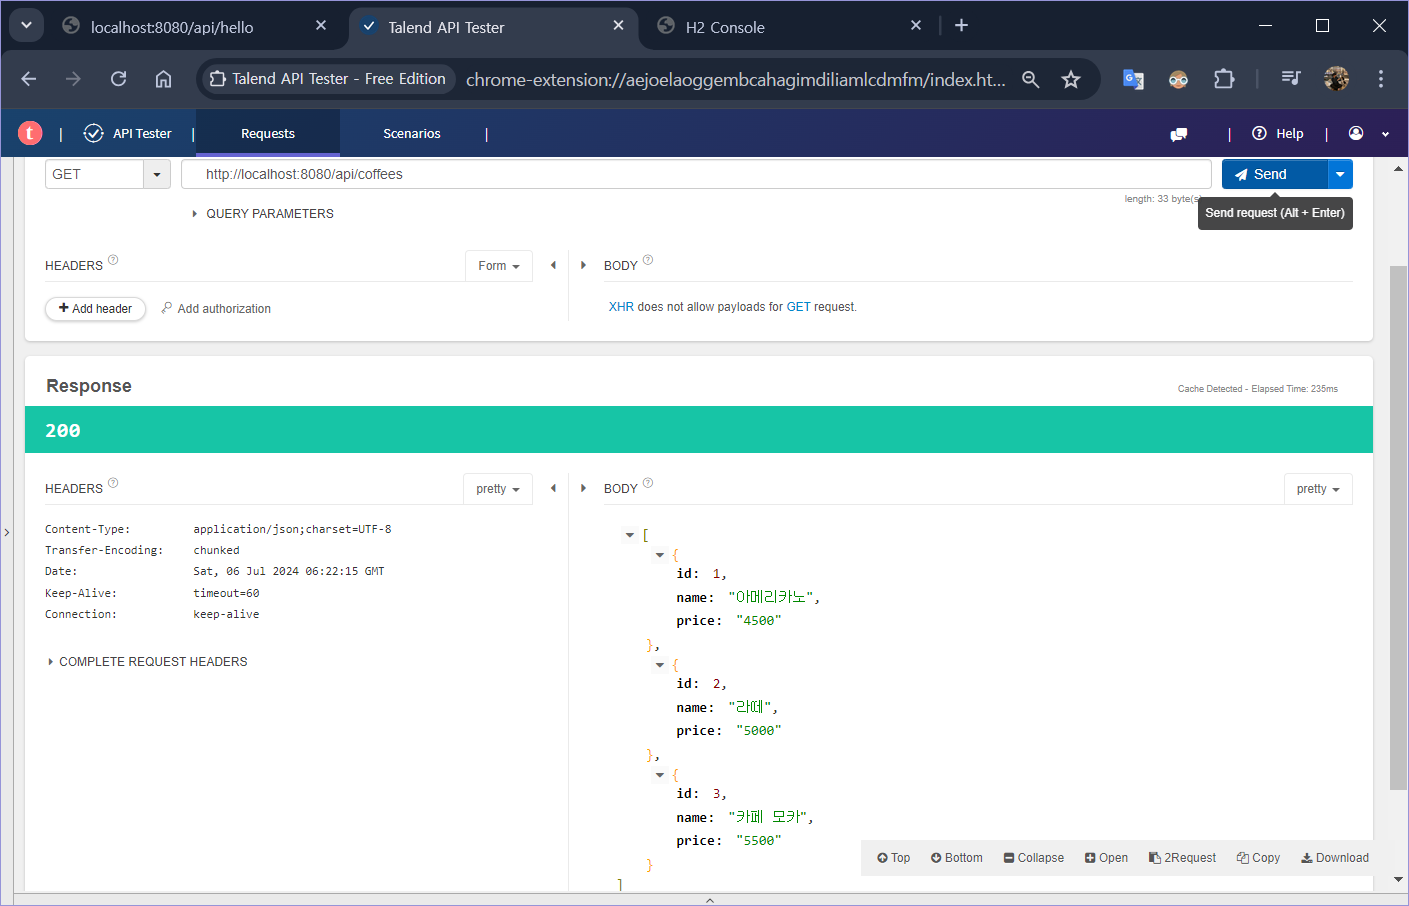Open a new browser tab
Image resolution: width=1409 pixels, height=906 pixels.
(x=961, y=26)
